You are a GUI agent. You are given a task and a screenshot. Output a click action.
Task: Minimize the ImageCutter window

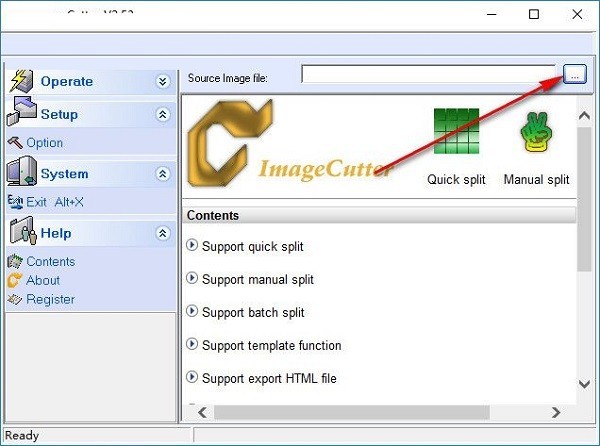[492, 15]
